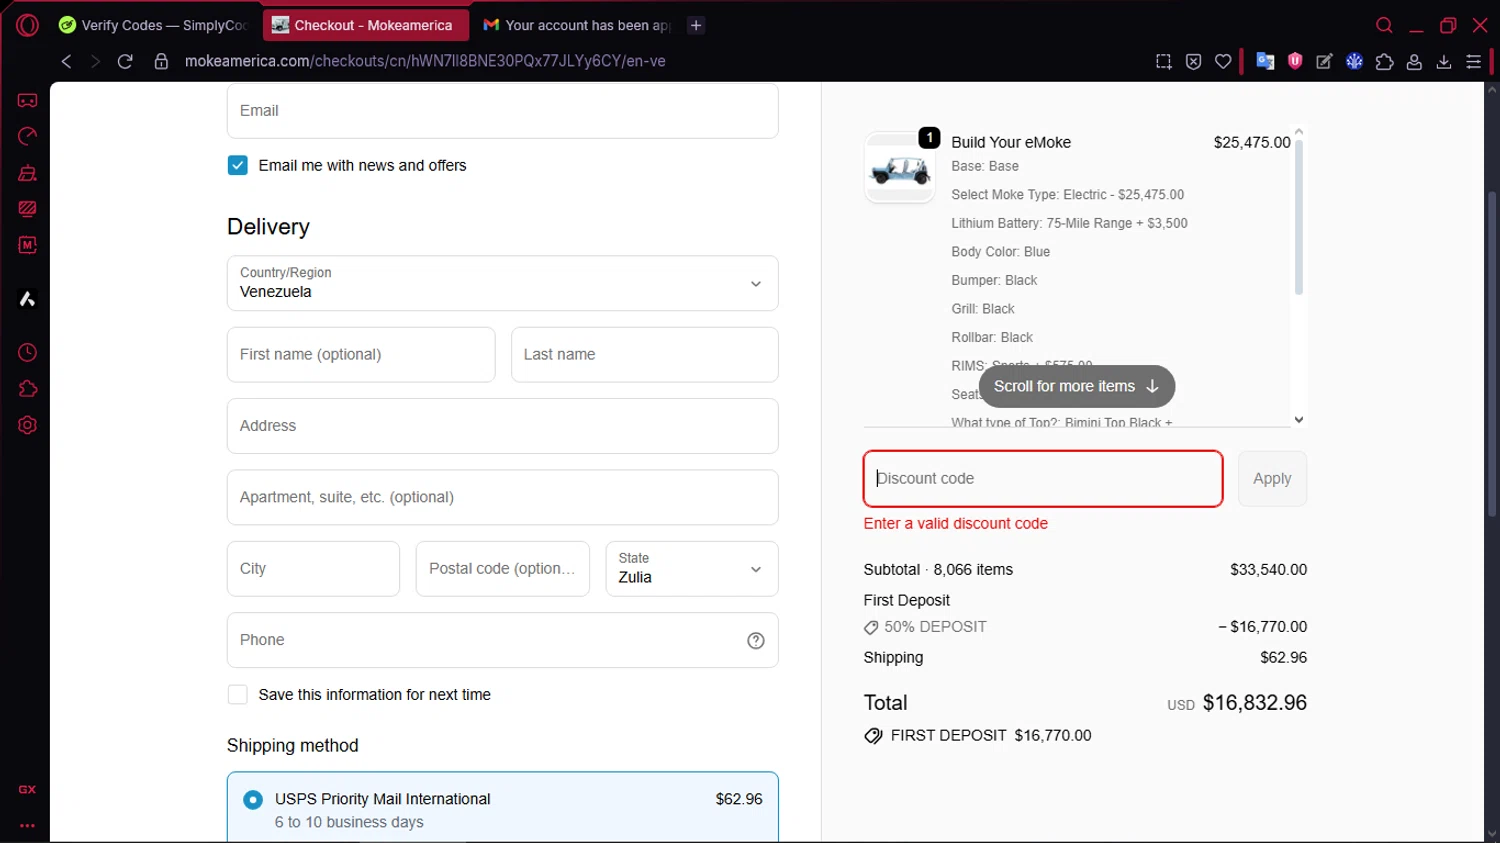Open the GX Cleaner sidebar icon
This screenshot has width=1500, height=843.
click(x=27, y=173)
